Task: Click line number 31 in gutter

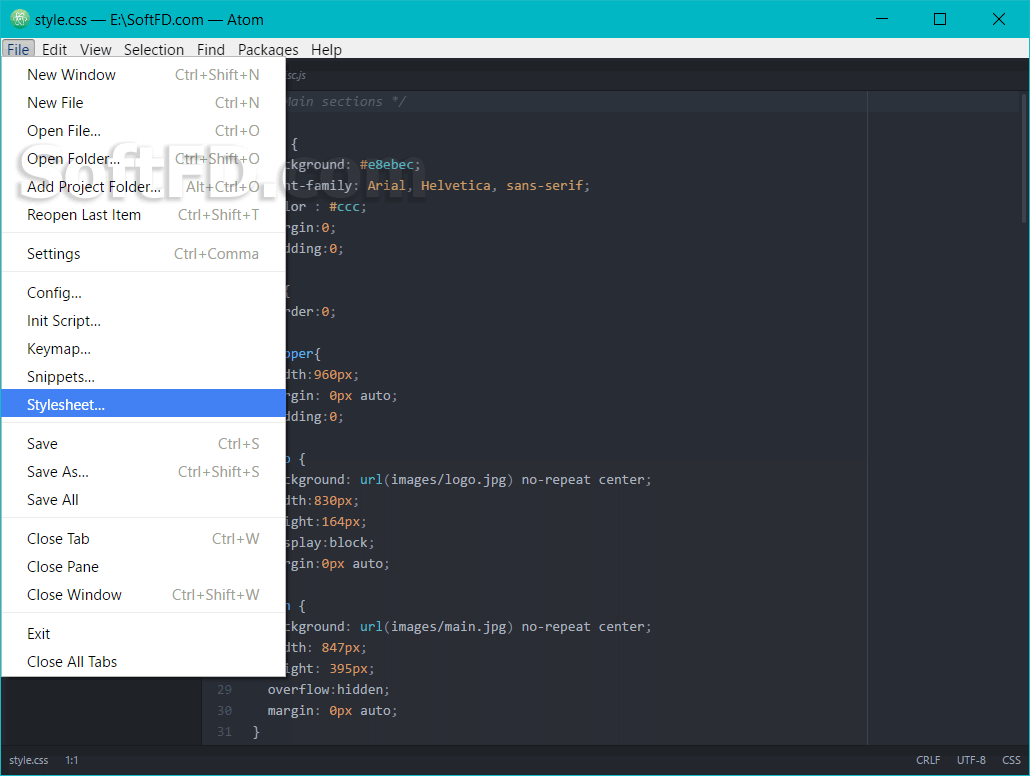Action: click(x=225, y=731)
